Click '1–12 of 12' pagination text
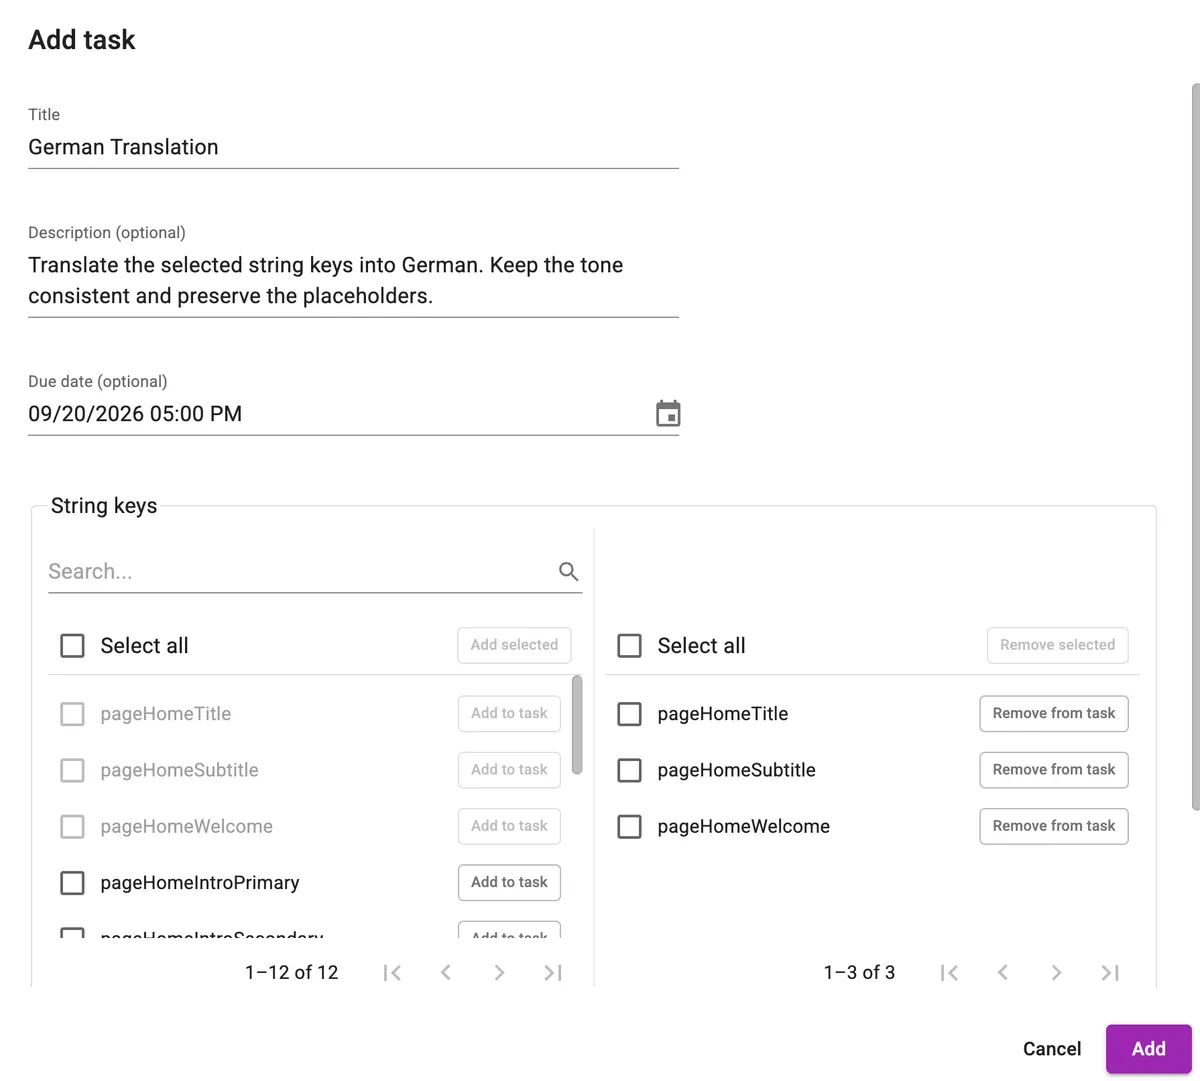Screen dimensions: 1200x1081 [292, 972]
